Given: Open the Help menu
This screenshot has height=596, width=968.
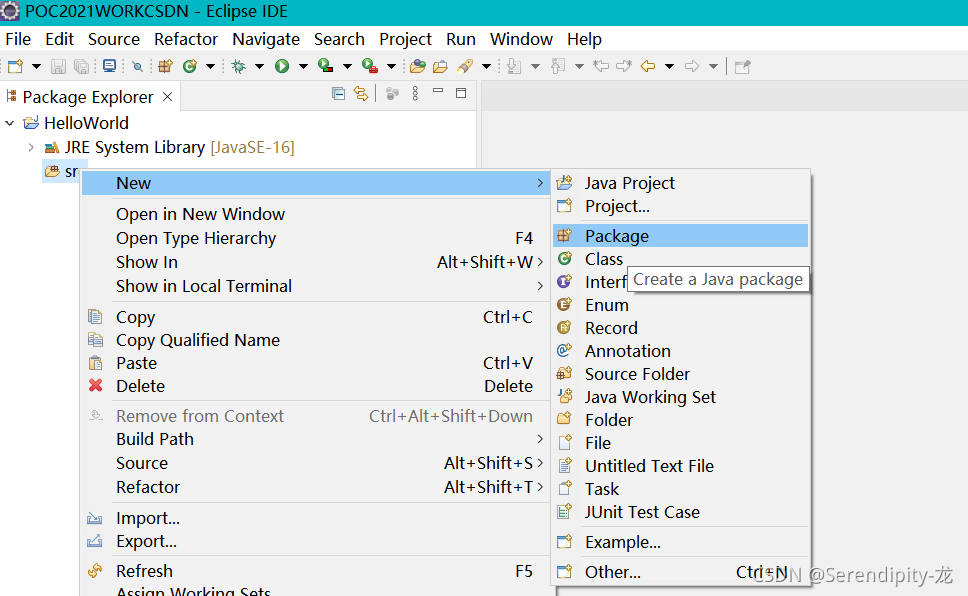Looking at the screenshot, I should [x=584, y=39].
